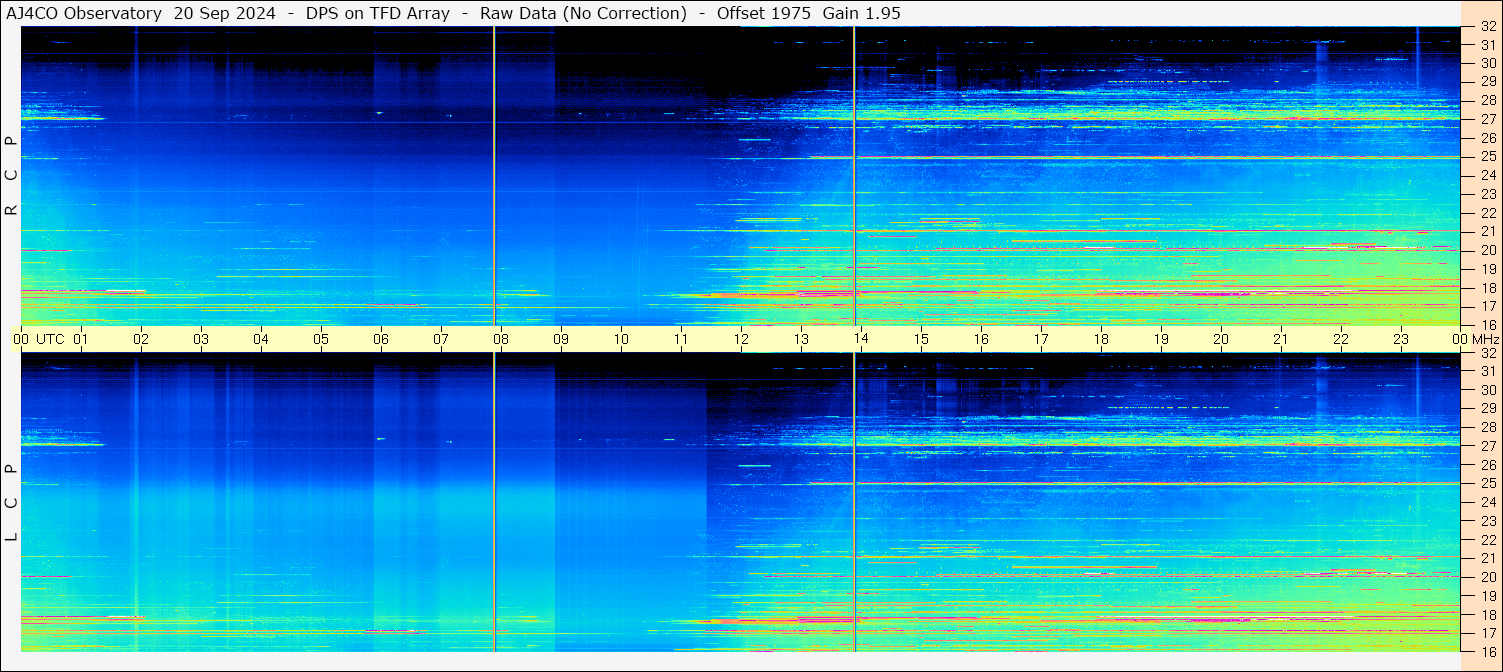Click the 25 MHz label in LCP frequency scale

(1488, 483)
